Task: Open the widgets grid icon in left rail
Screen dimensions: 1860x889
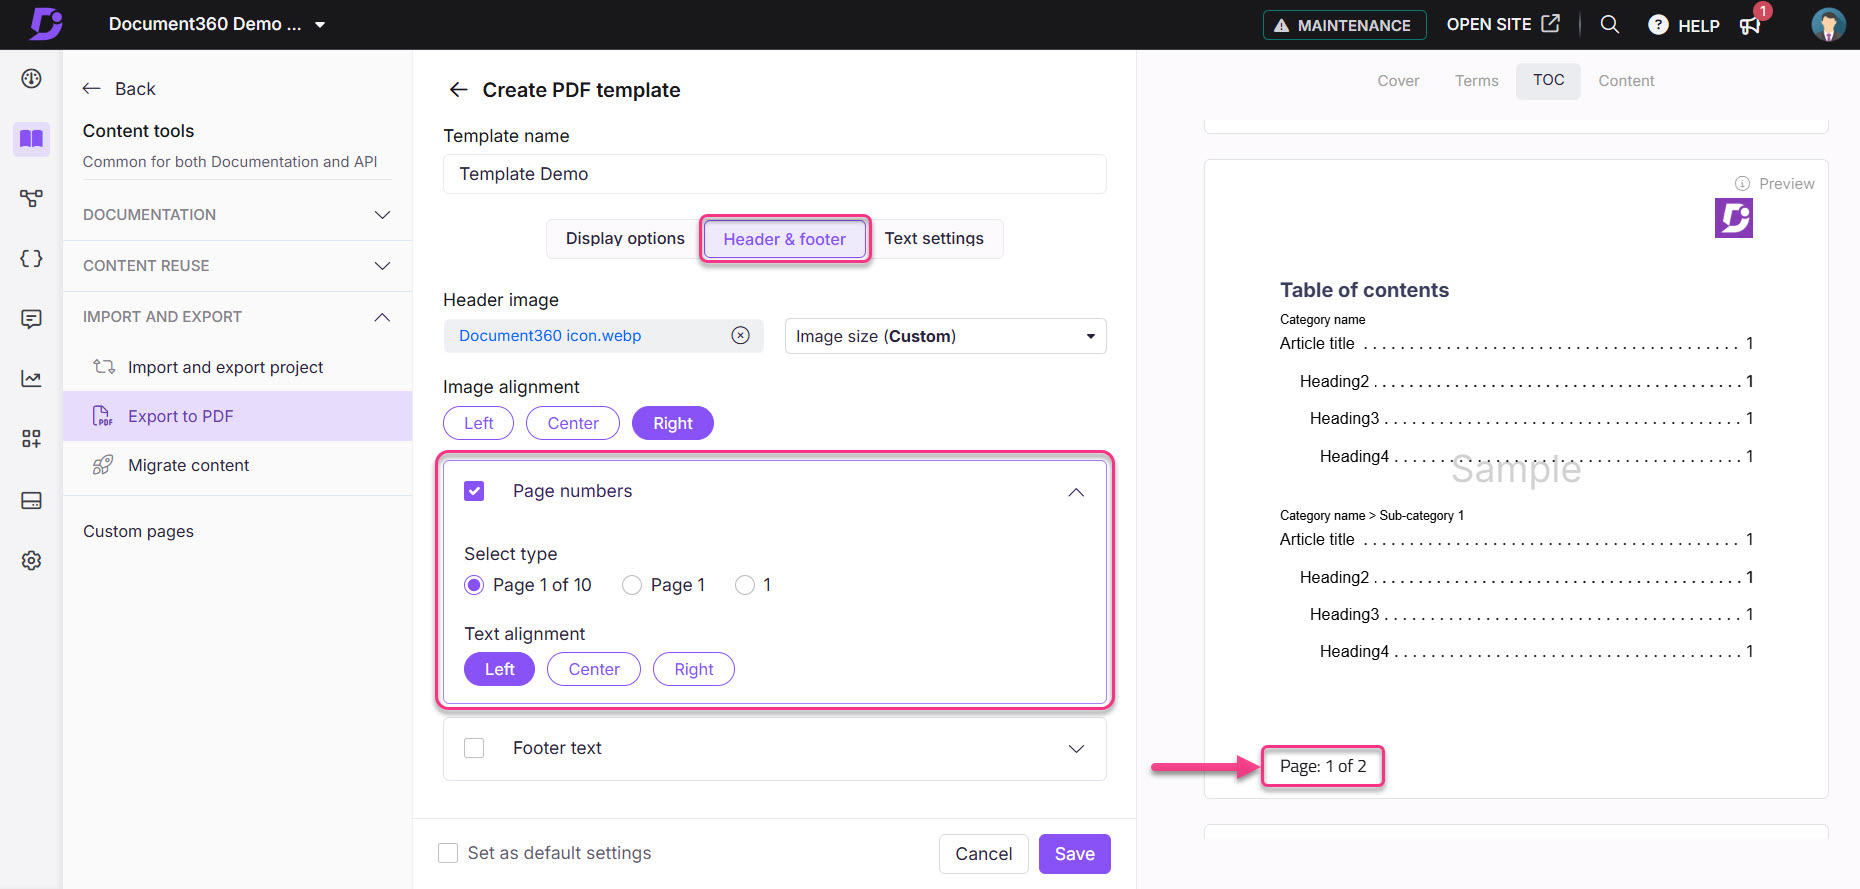Action: [x=31, y=439]
